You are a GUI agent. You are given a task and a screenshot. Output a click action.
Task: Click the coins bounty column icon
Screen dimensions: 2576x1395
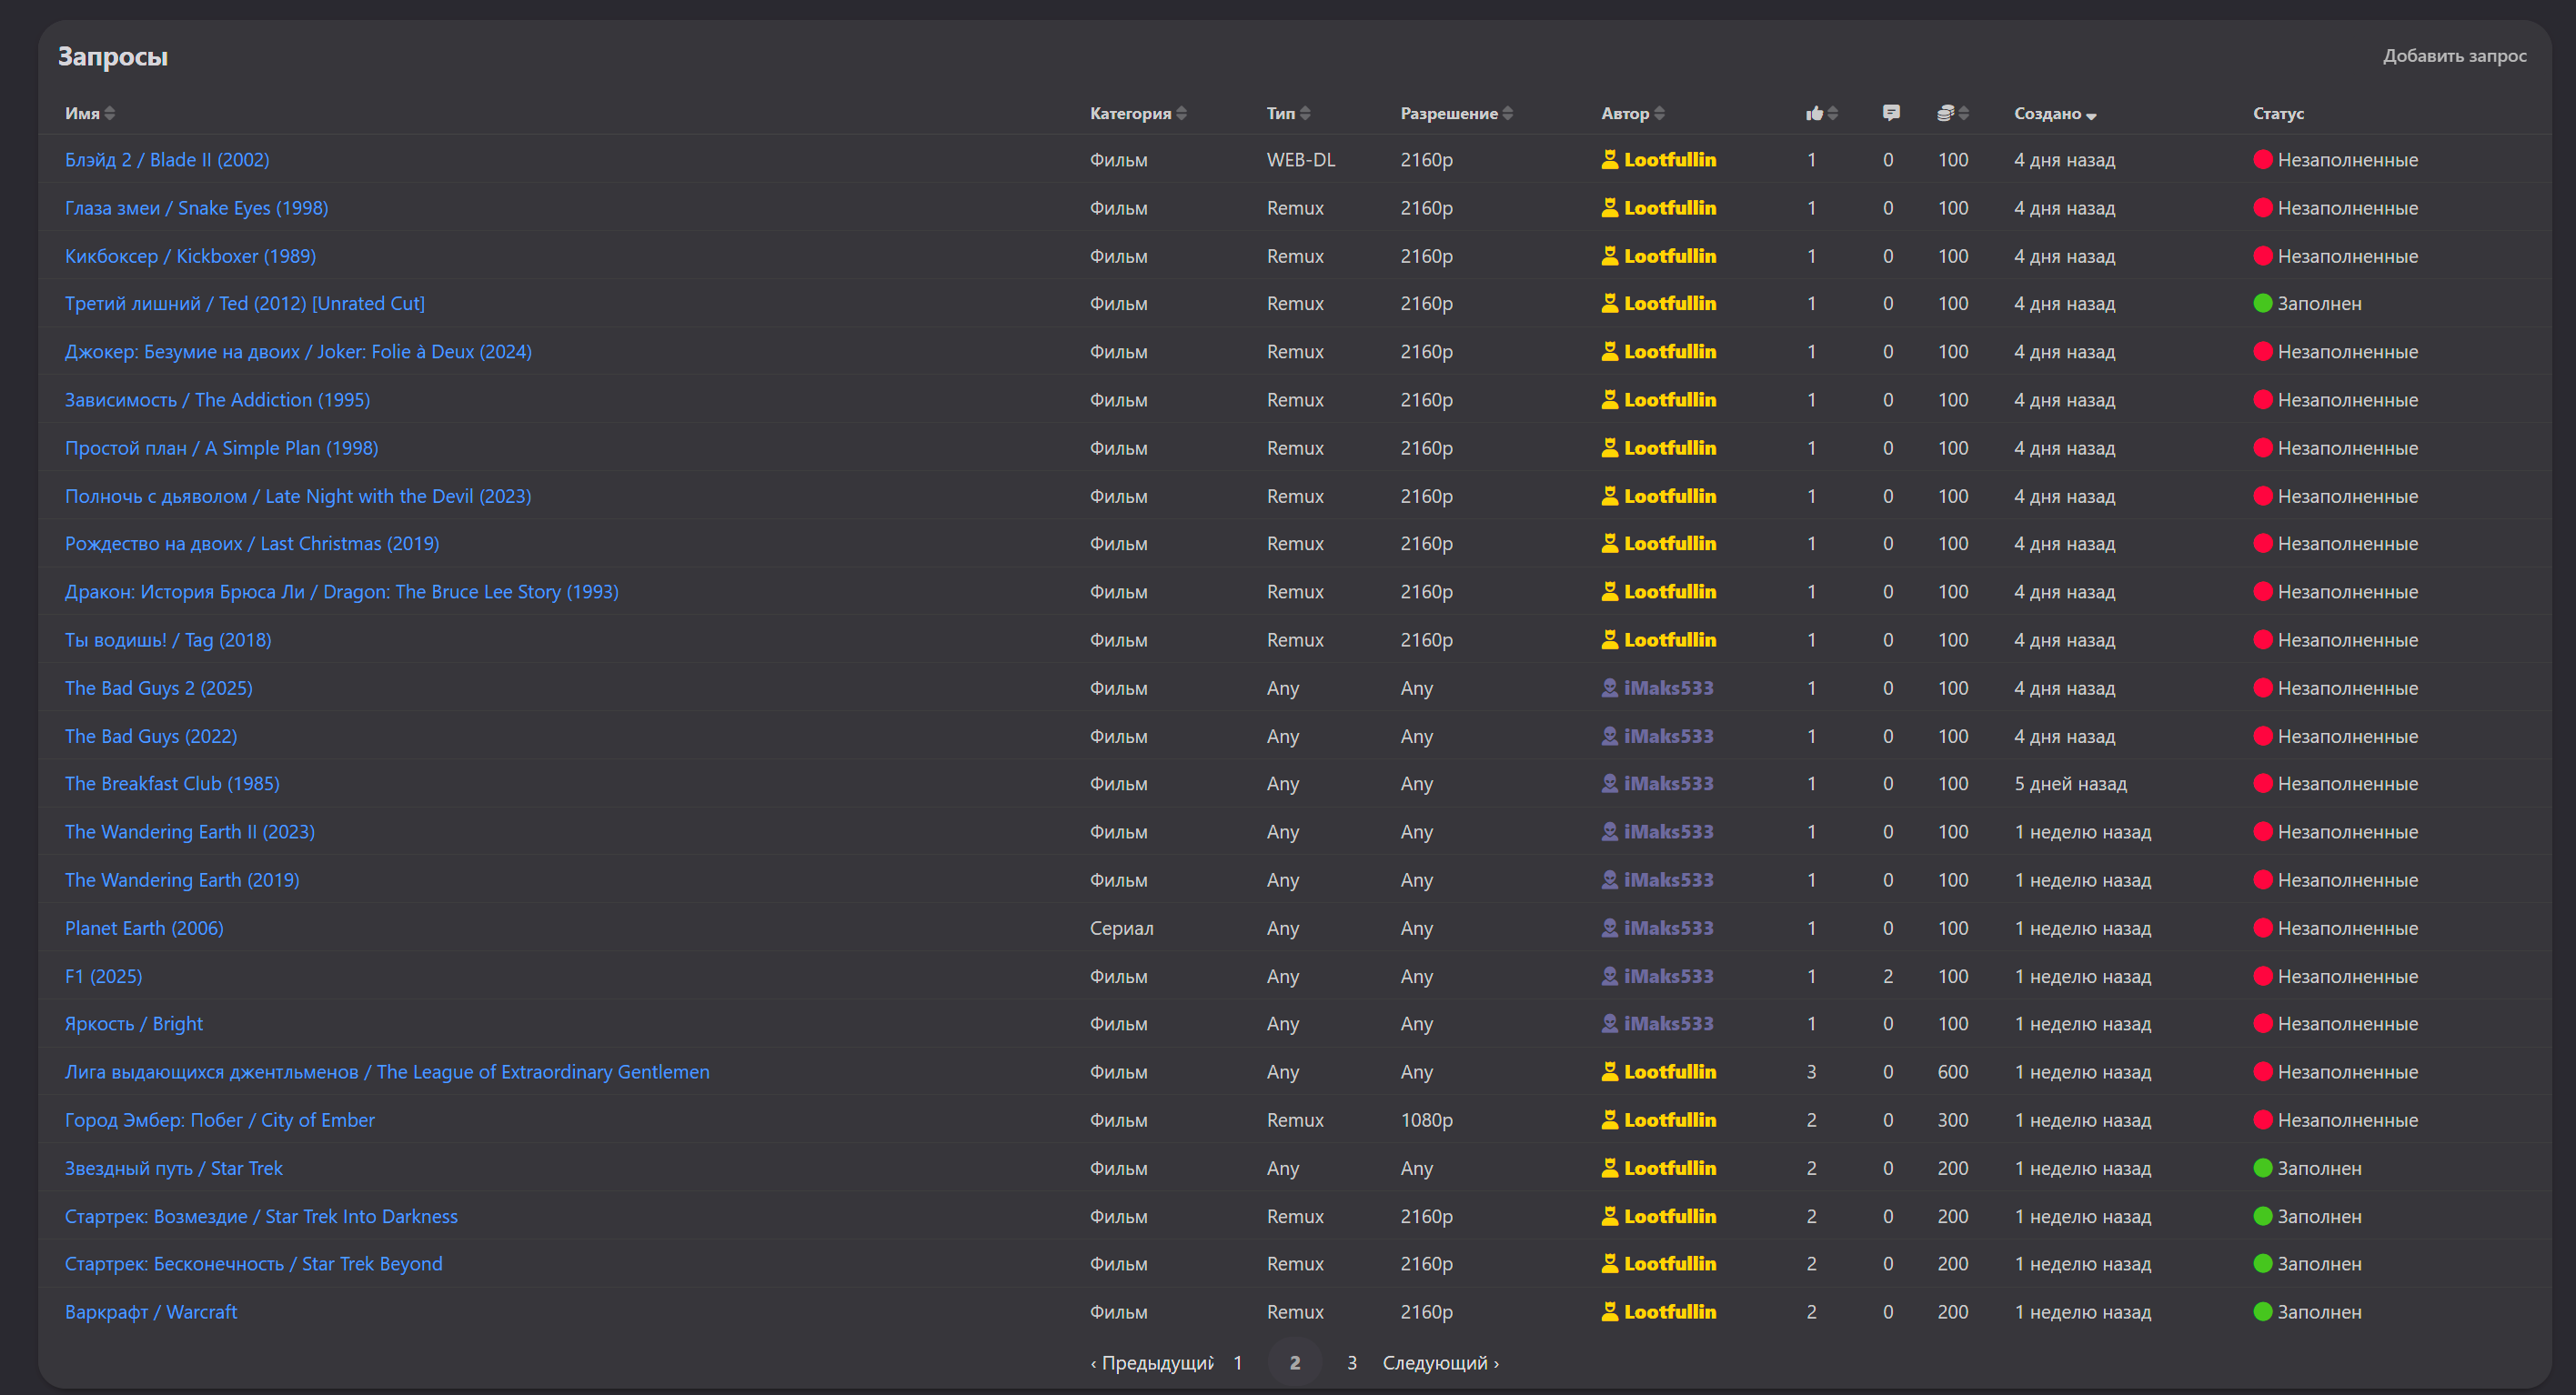coord(1945,113)
